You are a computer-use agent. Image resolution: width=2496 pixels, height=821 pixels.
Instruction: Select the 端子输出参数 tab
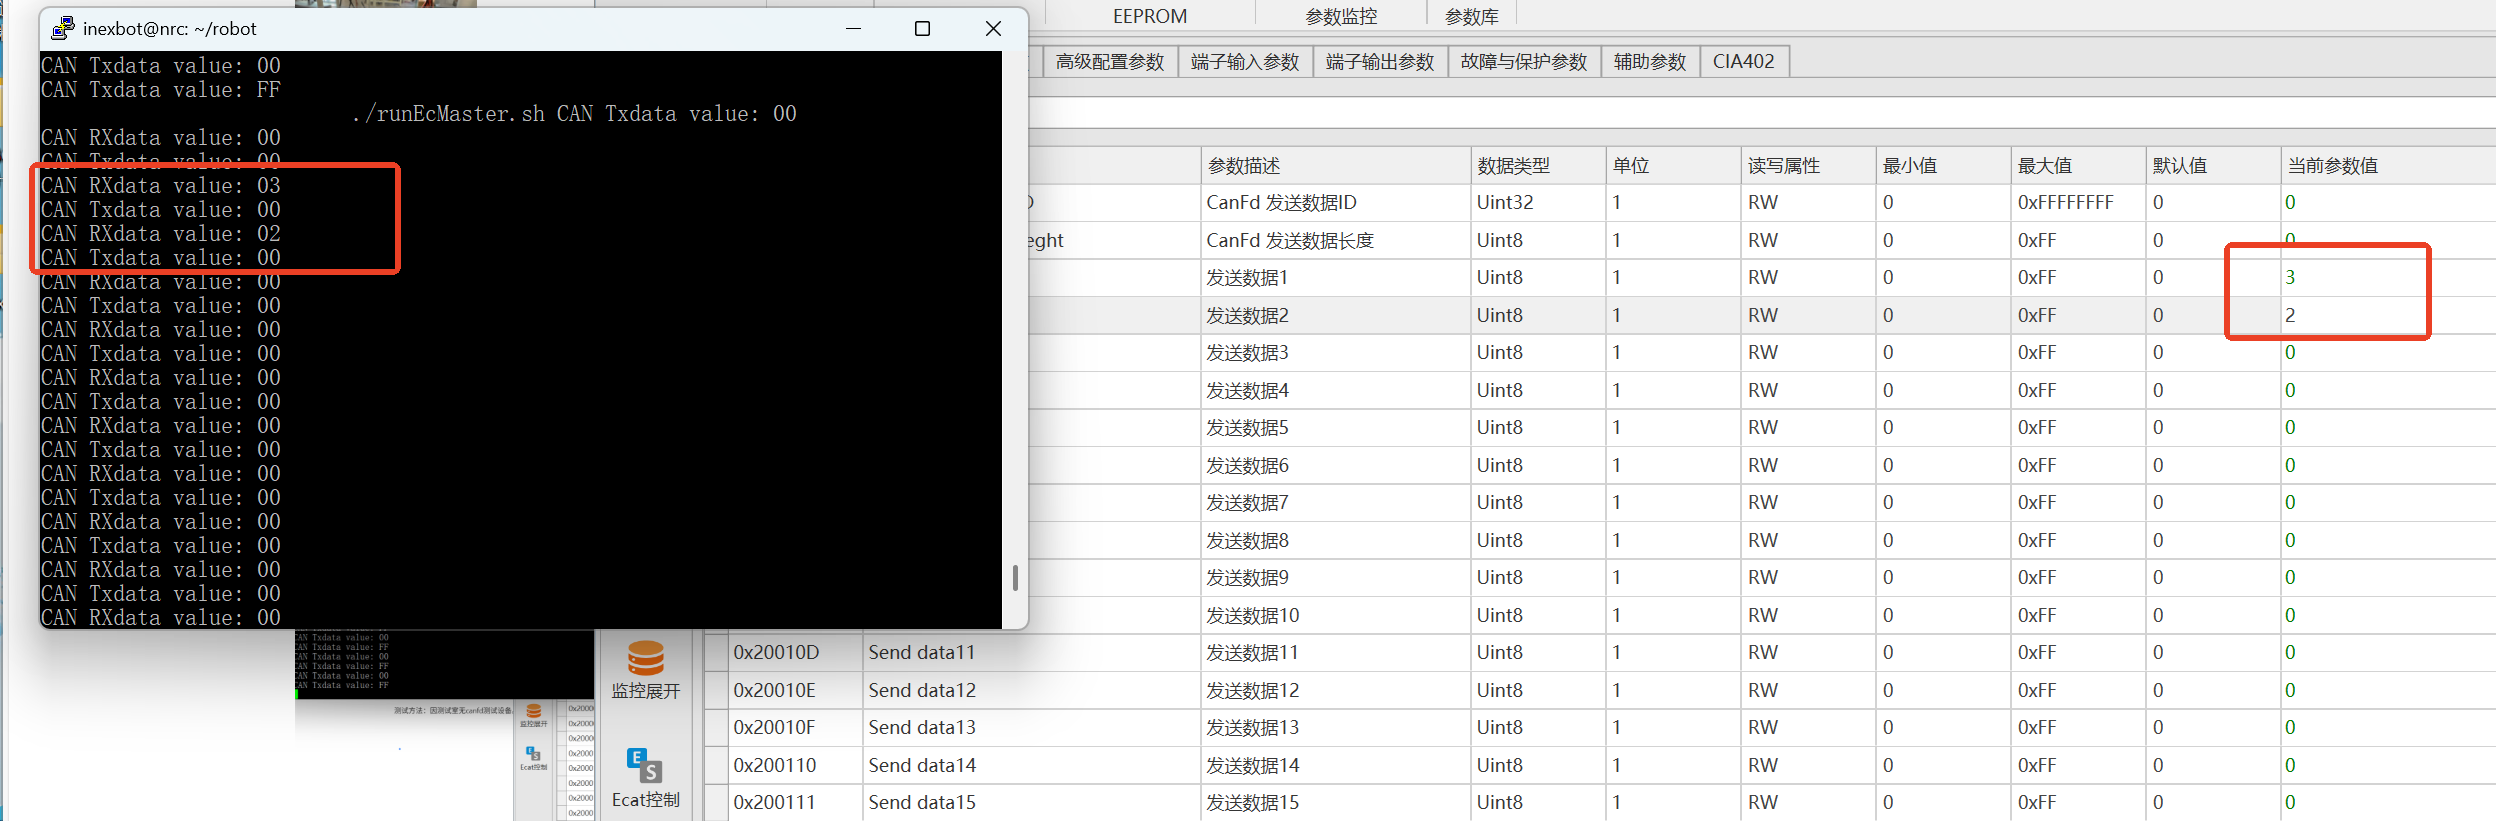tap(1380, 62)
